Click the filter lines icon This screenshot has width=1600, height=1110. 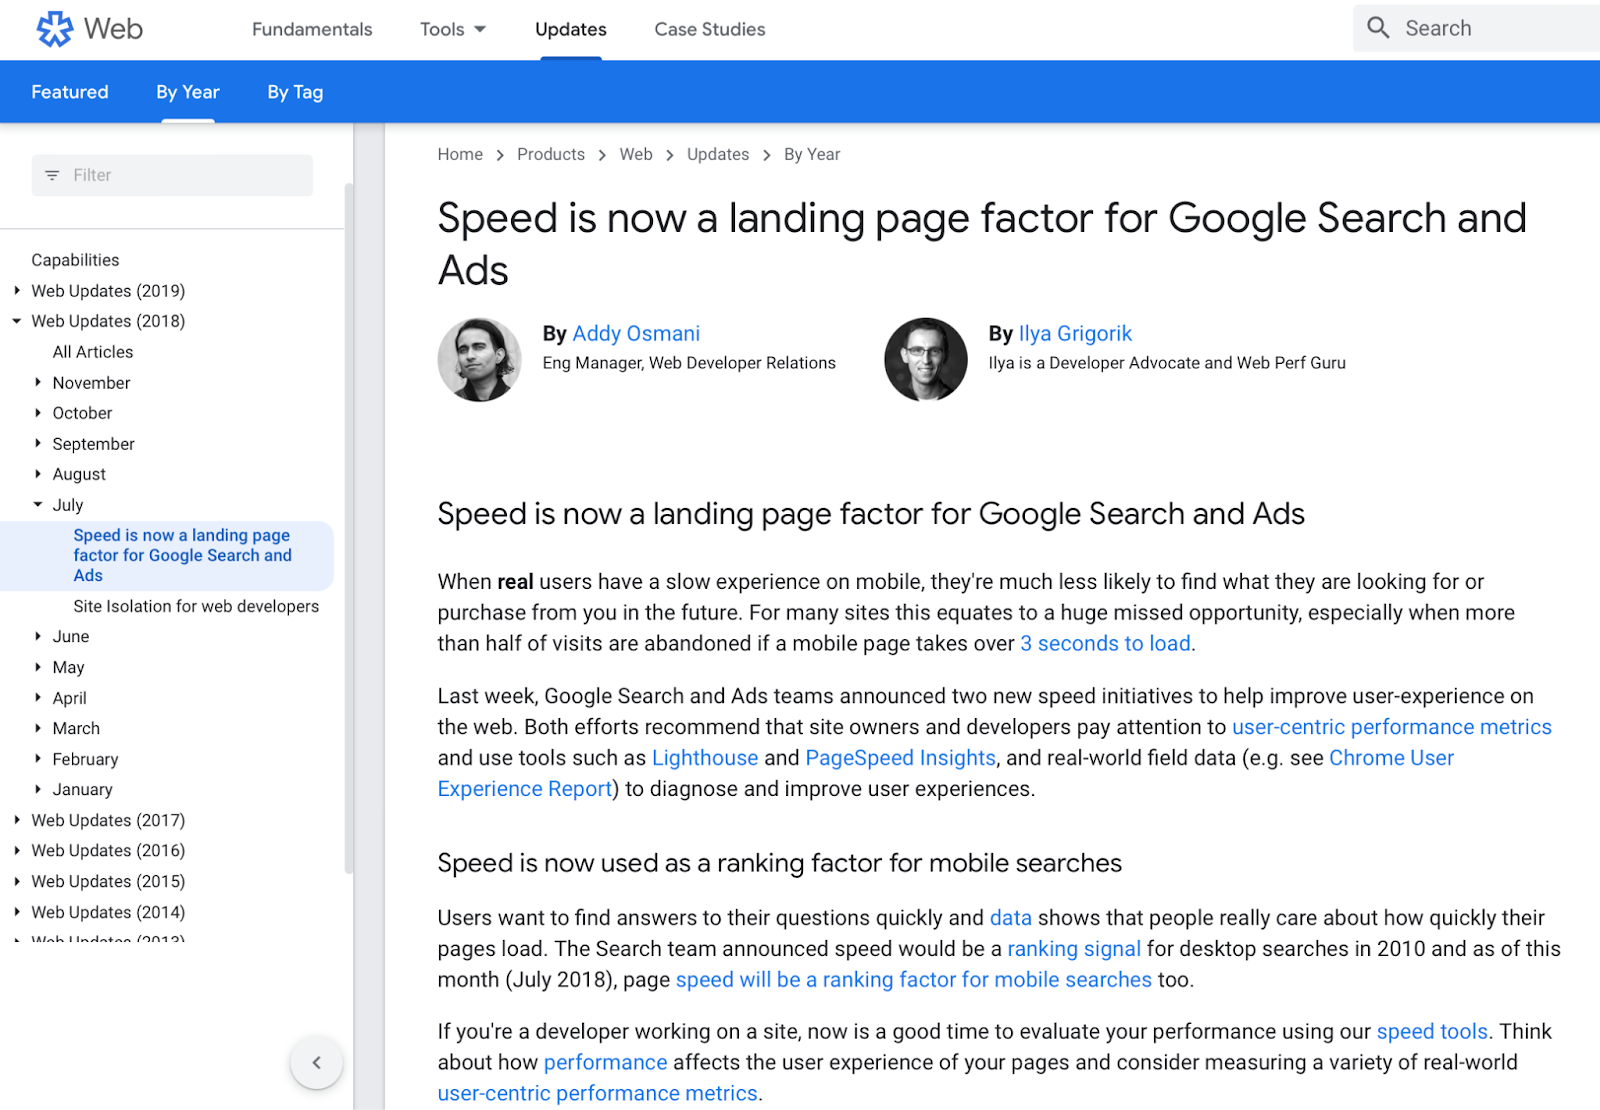point(52,175)
